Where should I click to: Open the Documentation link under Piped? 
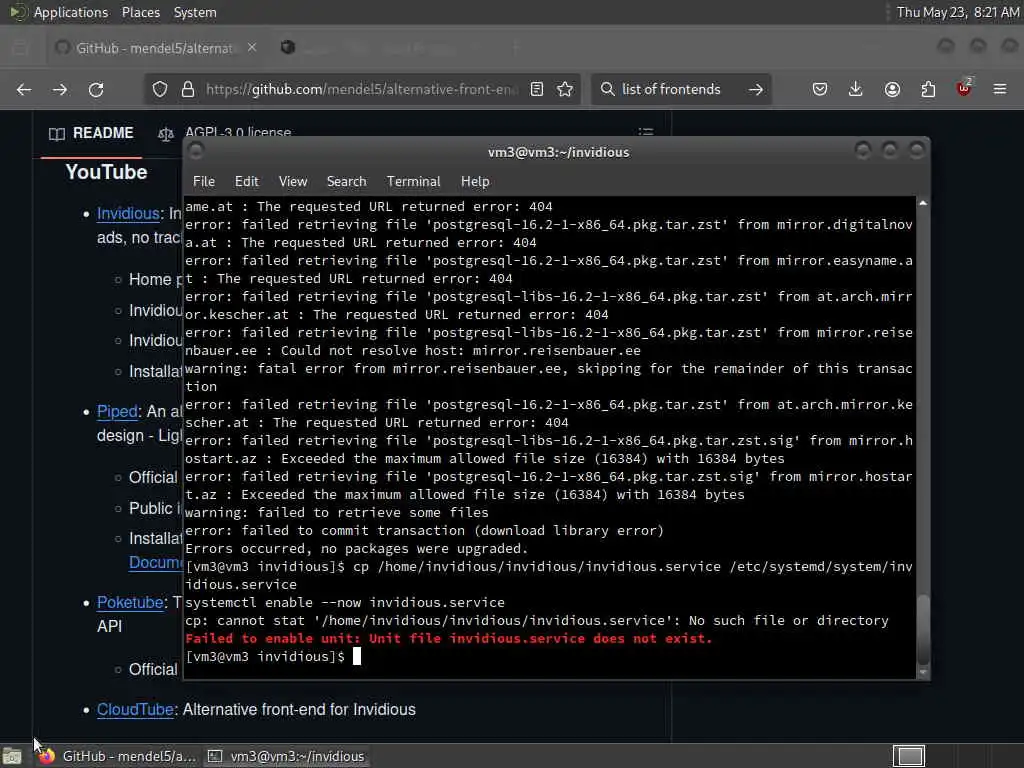[x=155, y=562]
